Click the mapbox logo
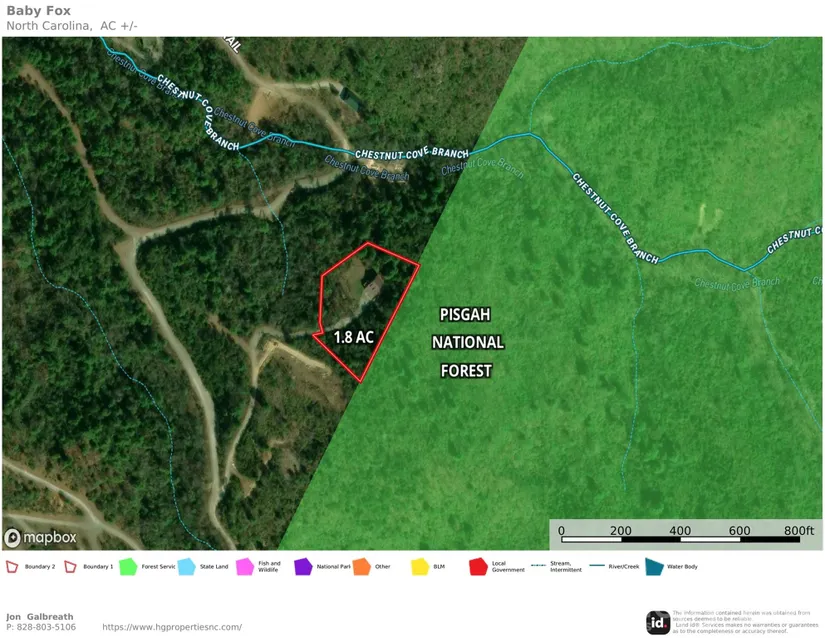Image resolution: width=825 pixels, height=638 pixels. (x=41, y=538)
